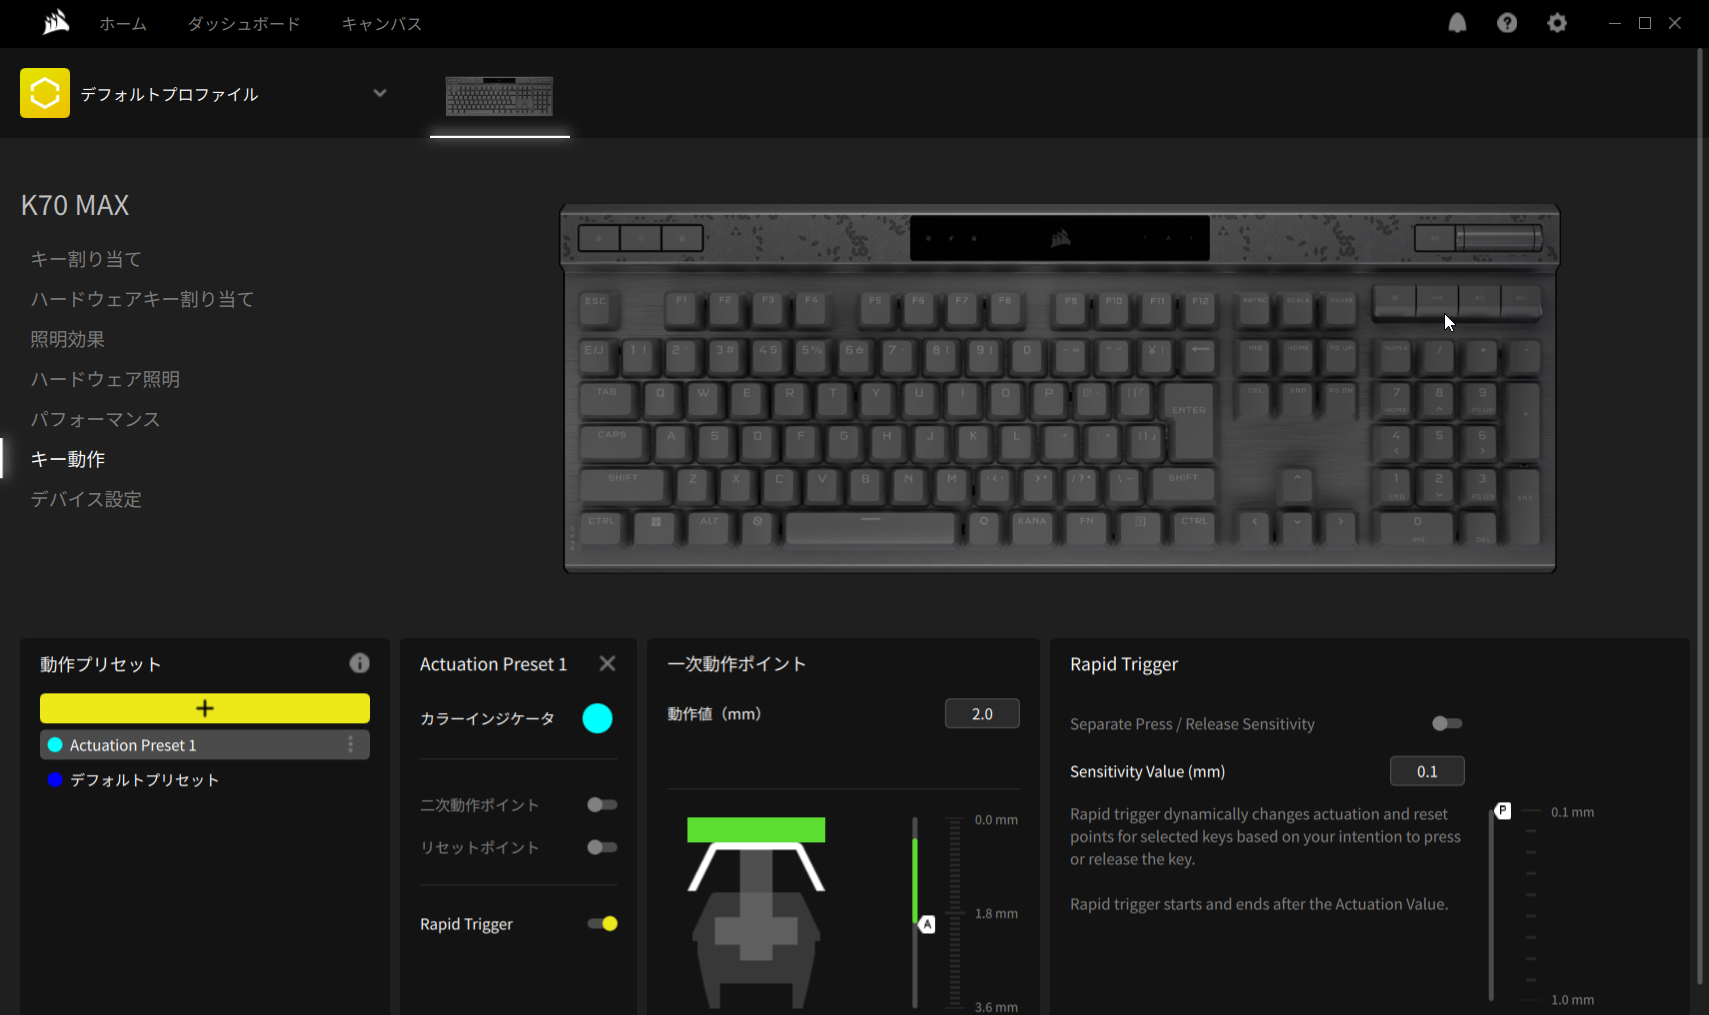Screen dimensions: 1709x1015
Task: Open the notifications bell icon
Action: [1457, 23]
